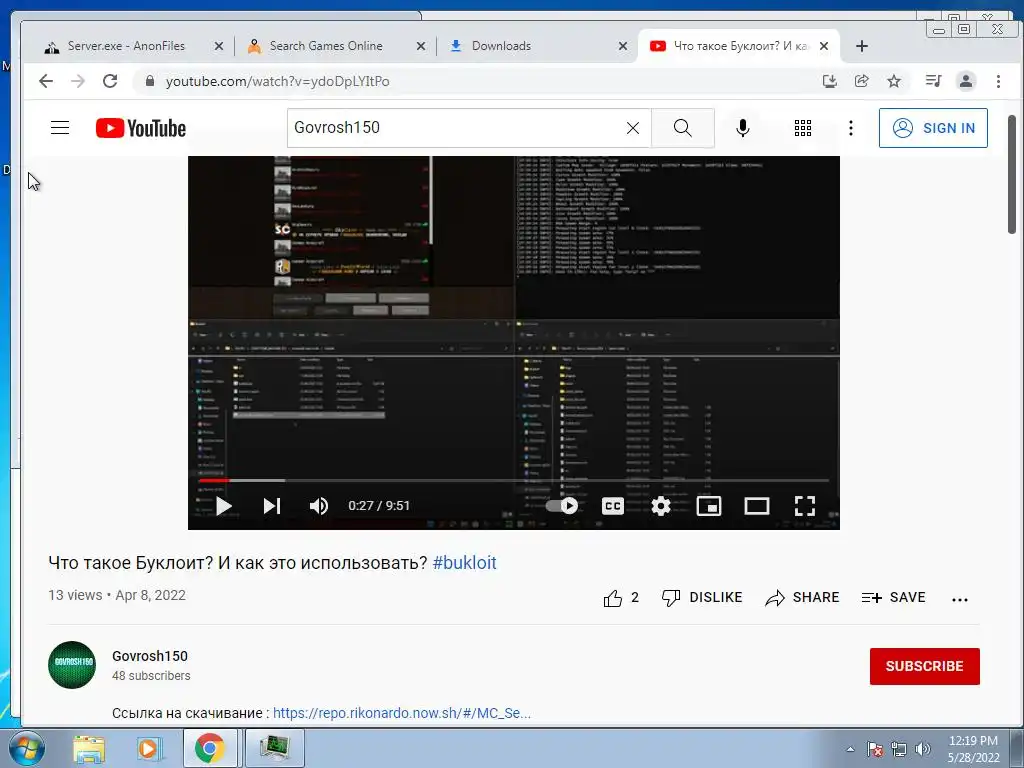Open the media control icon in Chrome toolbar
This screenshot has width=1024, height=768.
coord(933,81)
